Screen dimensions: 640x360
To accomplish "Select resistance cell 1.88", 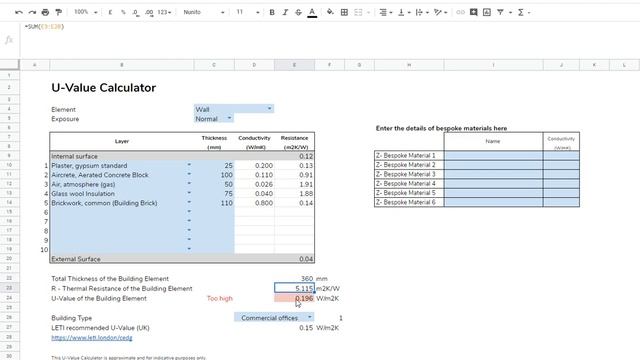I will click(294, 194).
